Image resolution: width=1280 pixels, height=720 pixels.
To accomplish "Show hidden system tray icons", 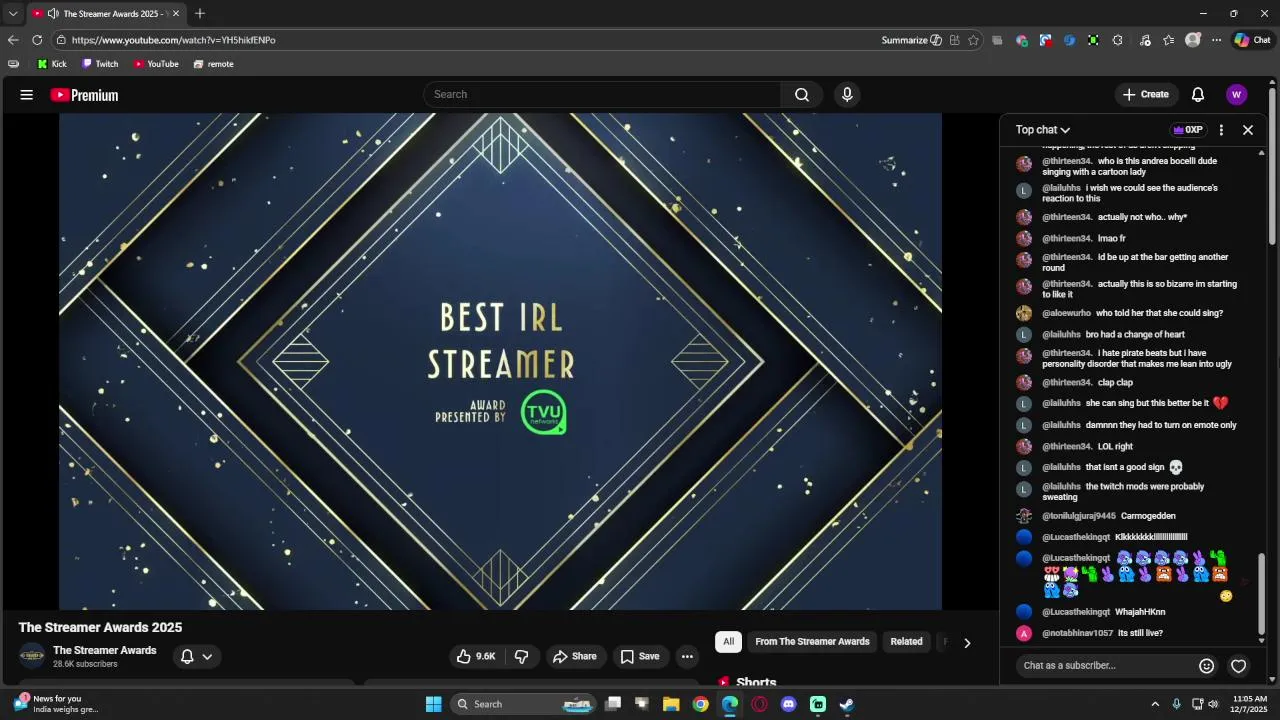I will [1155, 704].
